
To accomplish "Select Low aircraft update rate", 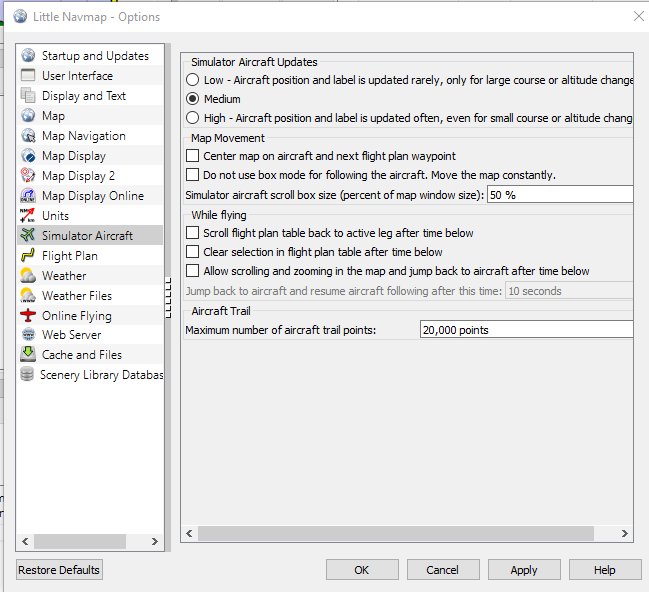I will point(192,79).
